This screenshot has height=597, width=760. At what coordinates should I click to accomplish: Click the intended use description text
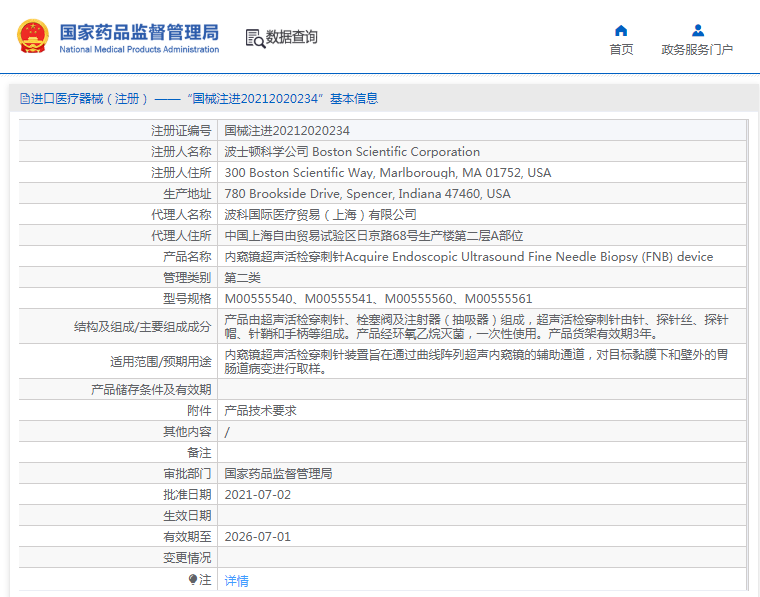coord(476,361)
